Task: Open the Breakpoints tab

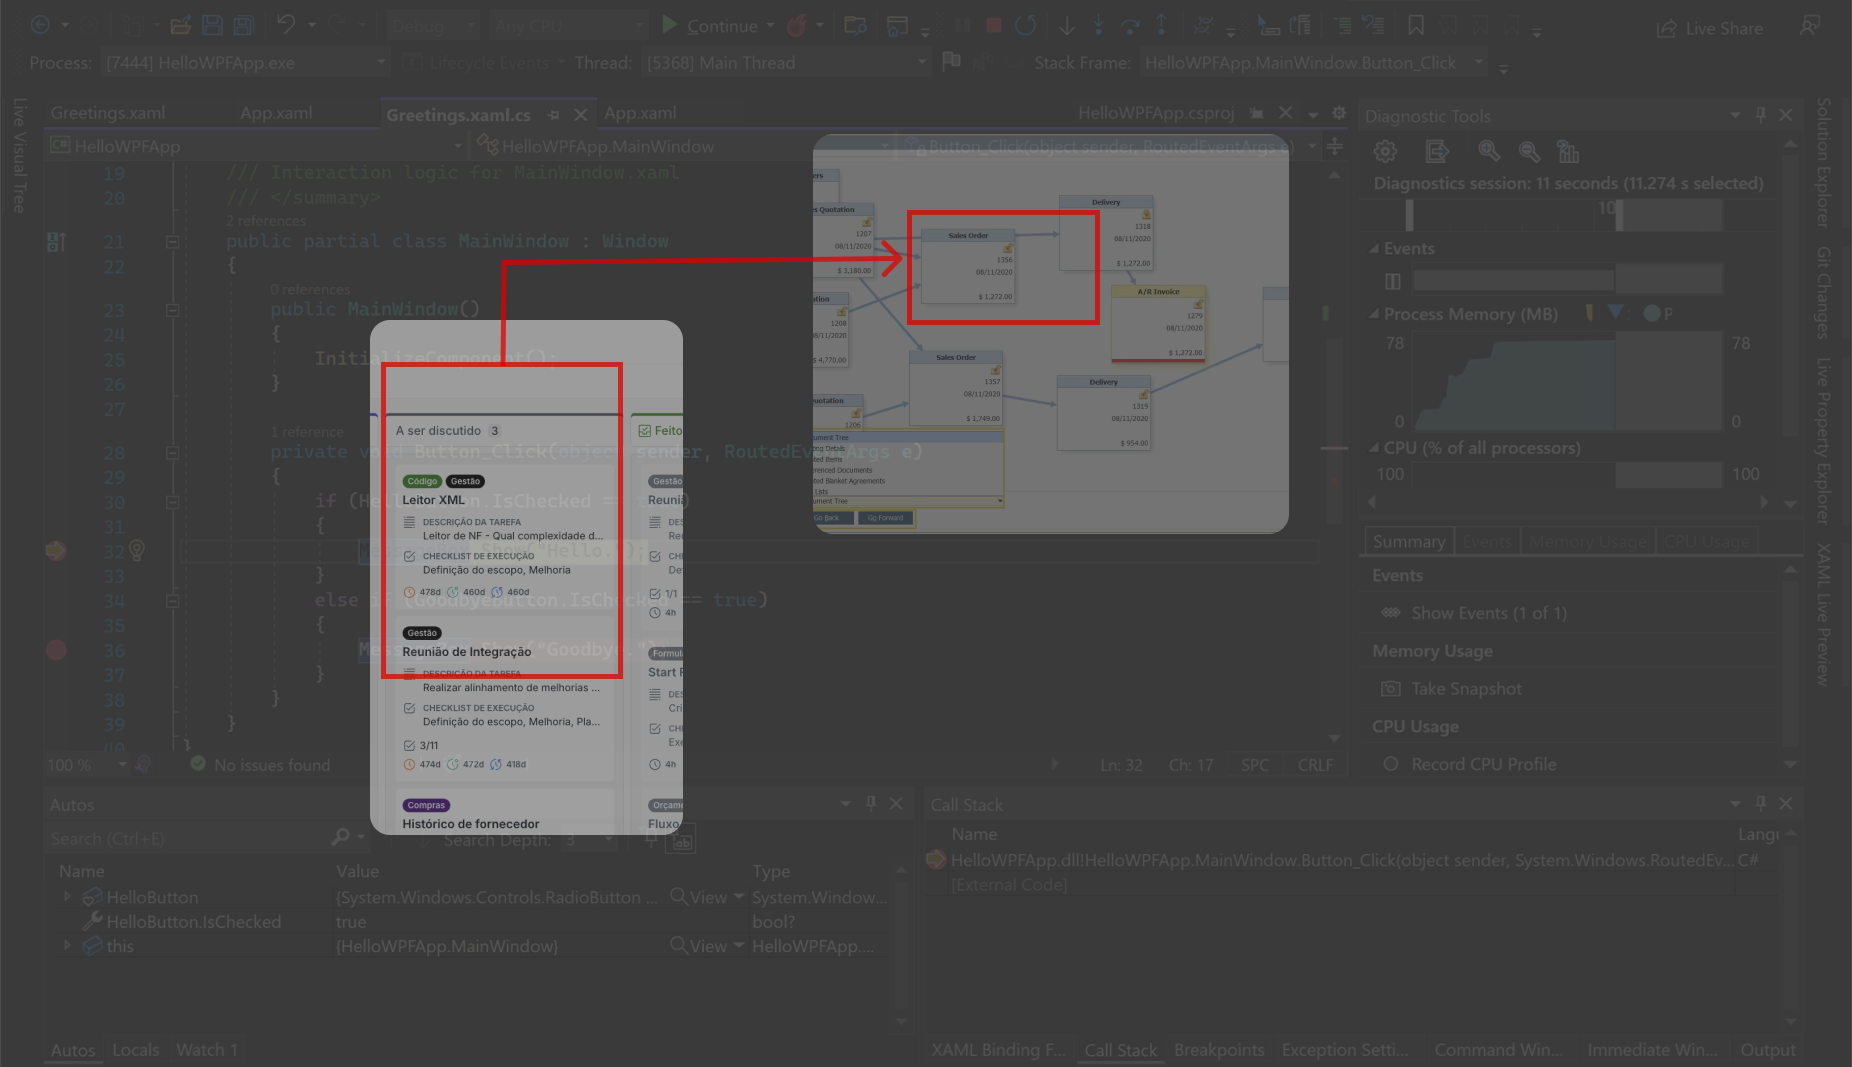Action: [x=1219, y=1050]
